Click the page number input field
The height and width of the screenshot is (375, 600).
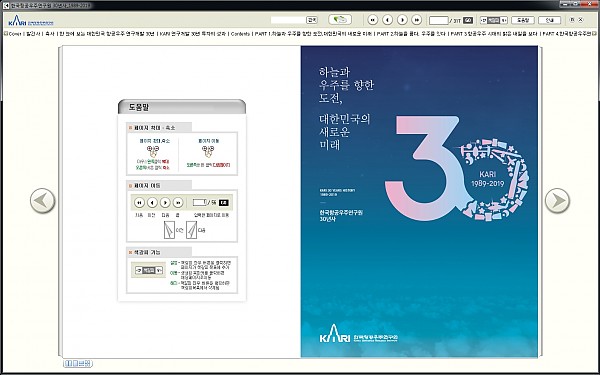point(439,20)
